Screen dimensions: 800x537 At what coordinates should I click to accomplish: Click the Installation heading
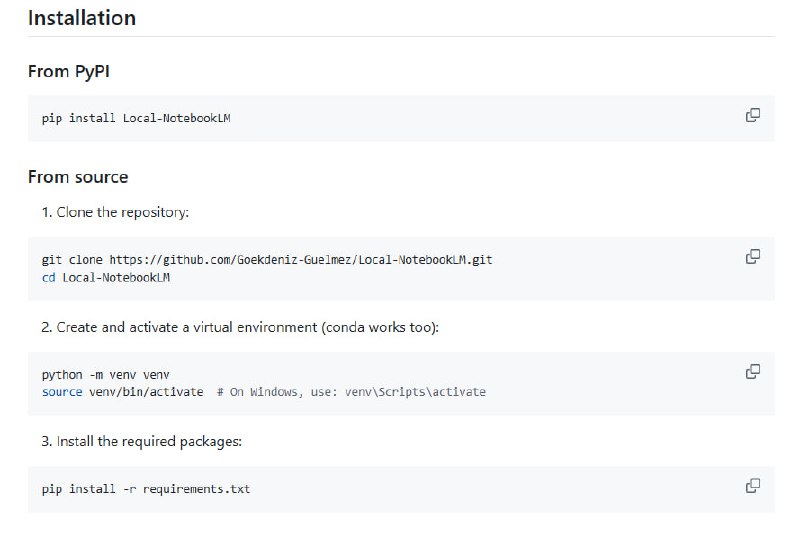[82, 18]
